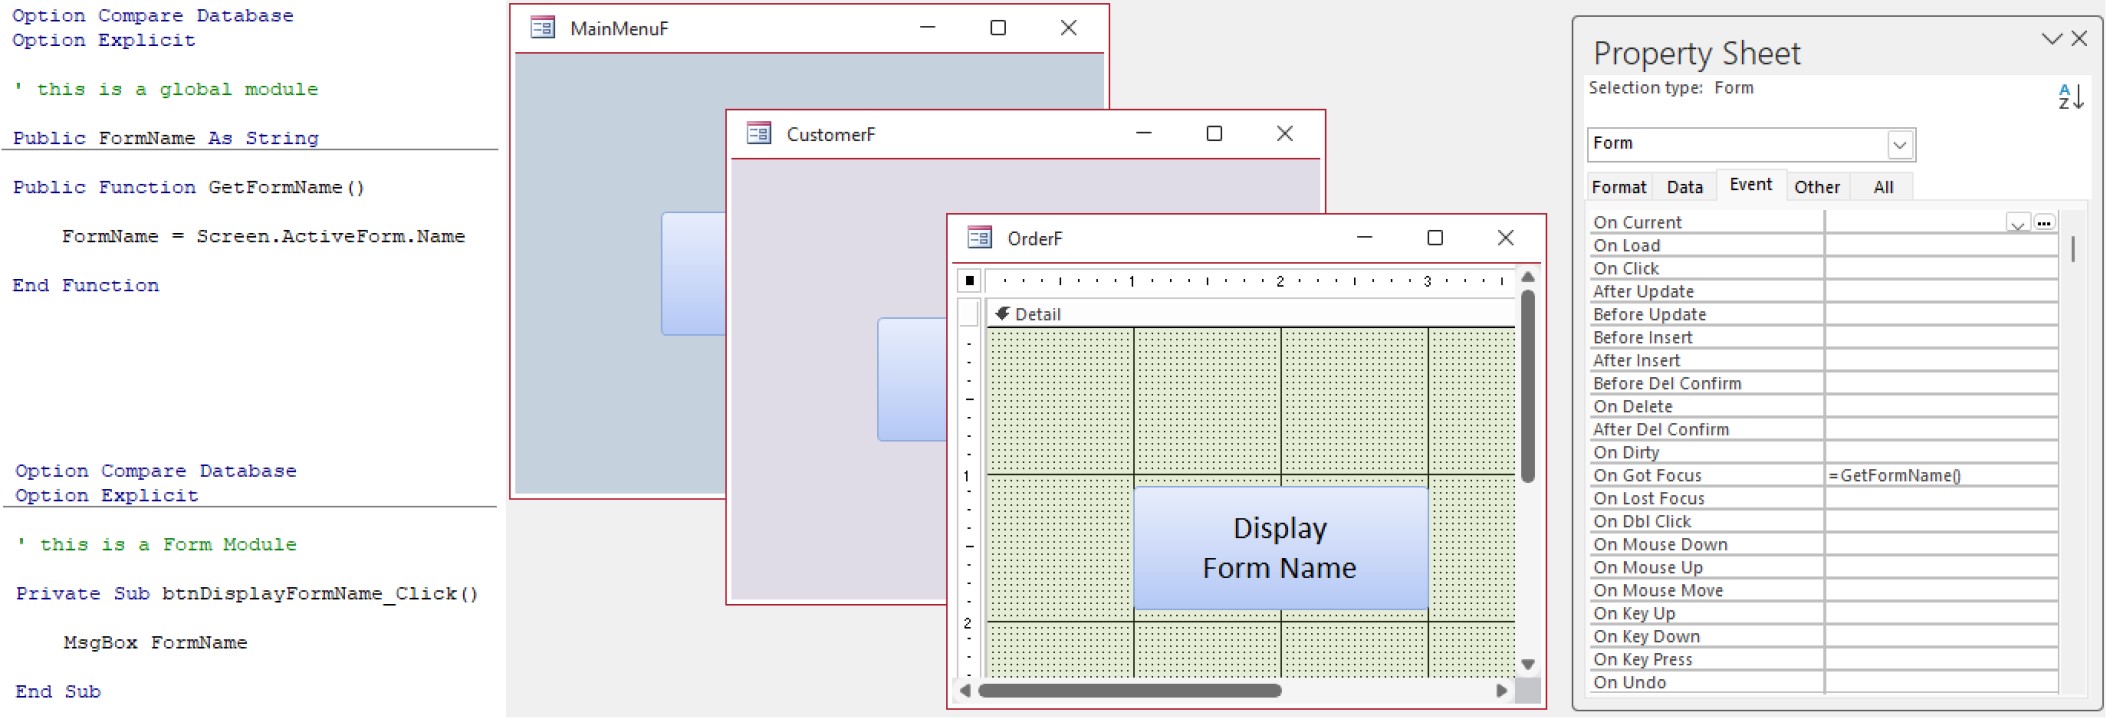Minimize the OrderF window

1364,237
